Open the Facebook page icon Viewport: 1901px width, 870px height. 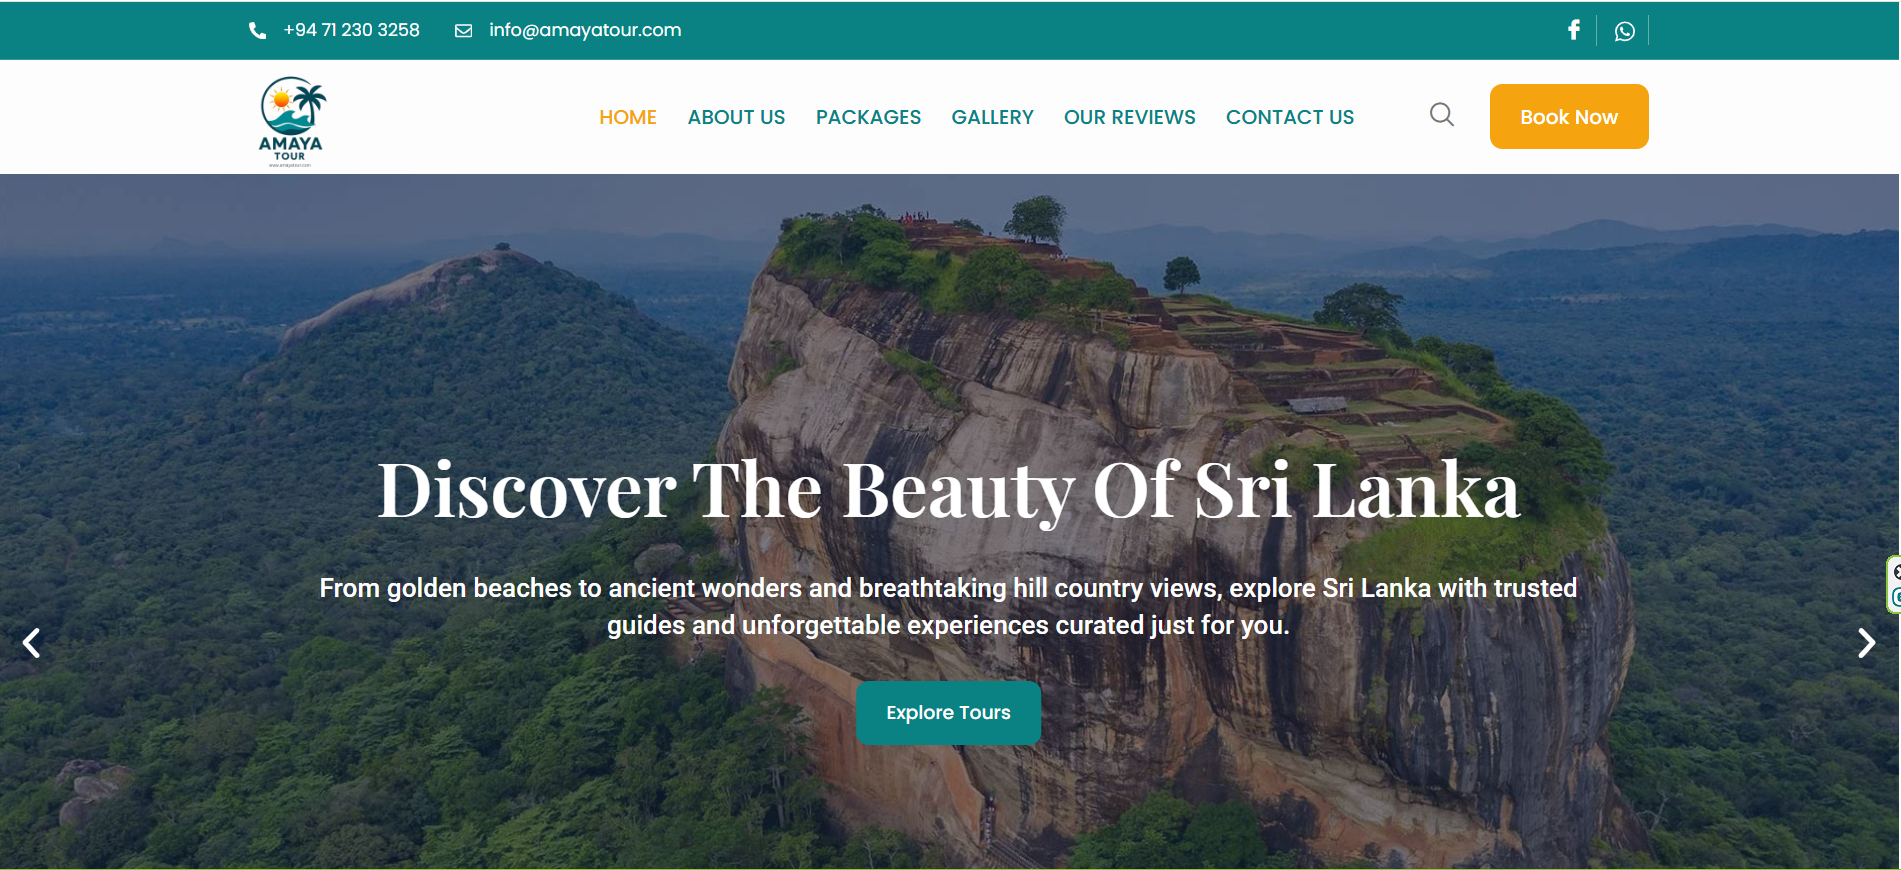coord(1574,30)
